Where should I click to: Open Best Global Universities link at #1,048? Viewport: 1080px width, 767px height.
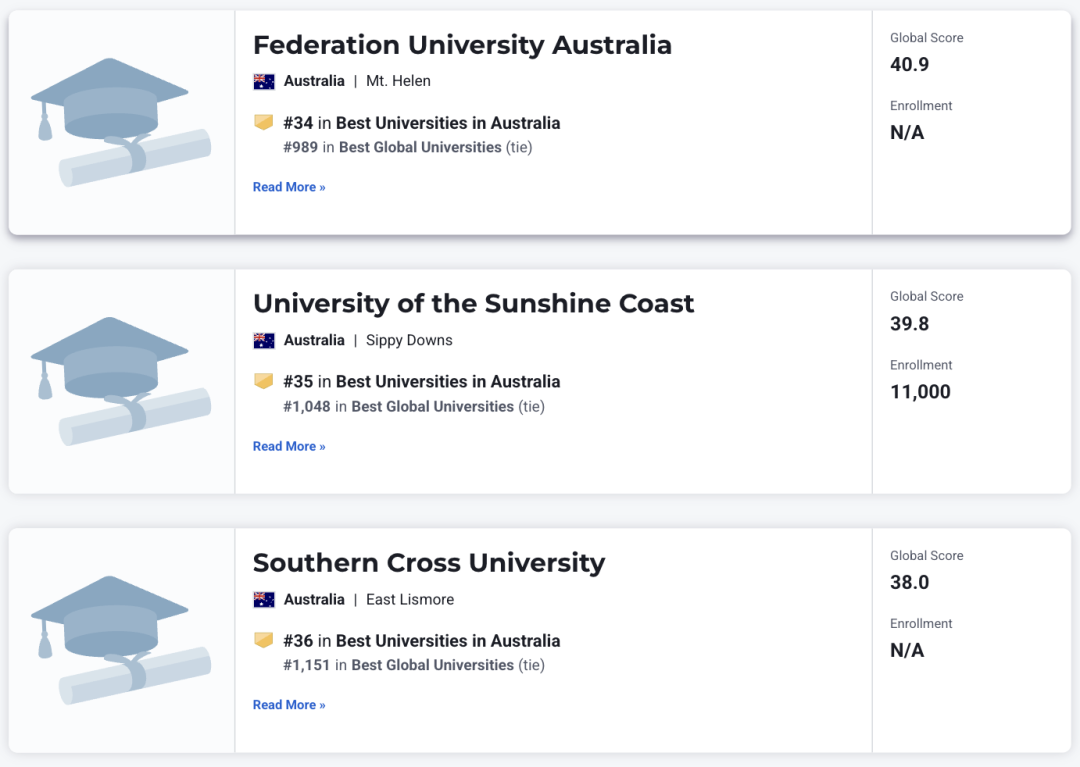[x=433, y=406]
